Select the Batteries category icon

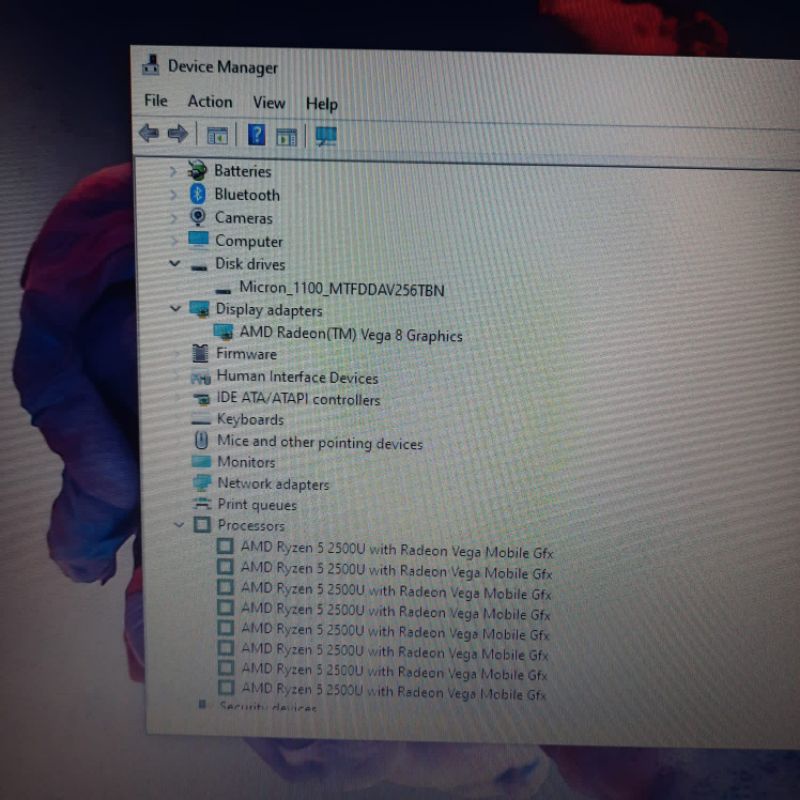[197, 170]
